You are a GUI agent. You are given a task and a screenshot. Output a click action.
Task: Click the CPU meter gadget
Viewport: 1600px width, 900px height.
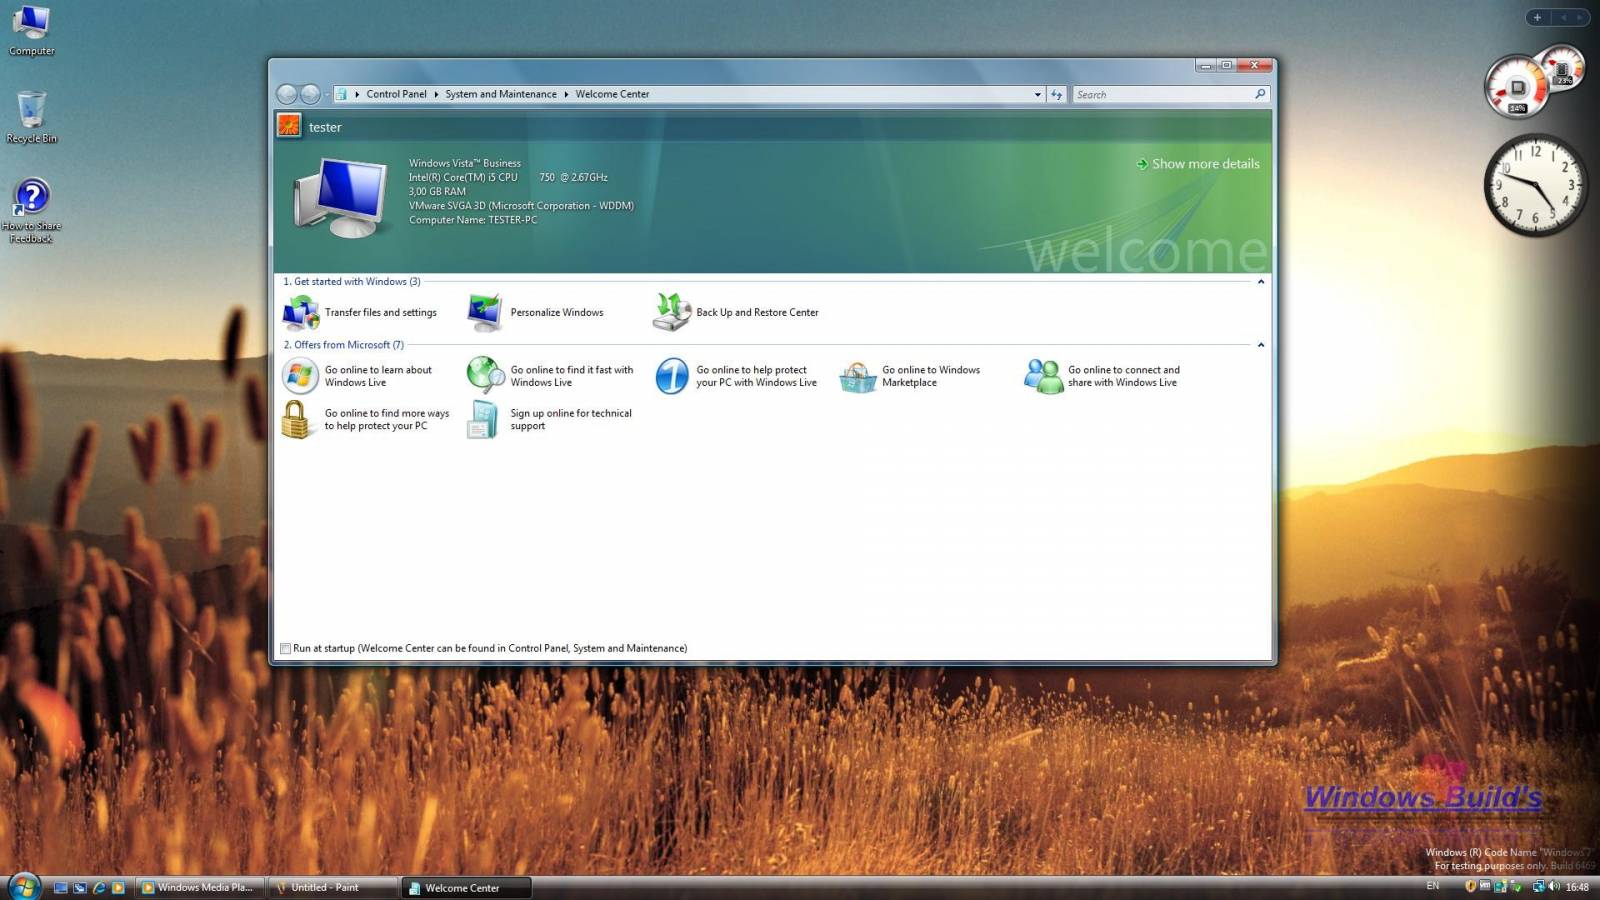(1534, 82)
